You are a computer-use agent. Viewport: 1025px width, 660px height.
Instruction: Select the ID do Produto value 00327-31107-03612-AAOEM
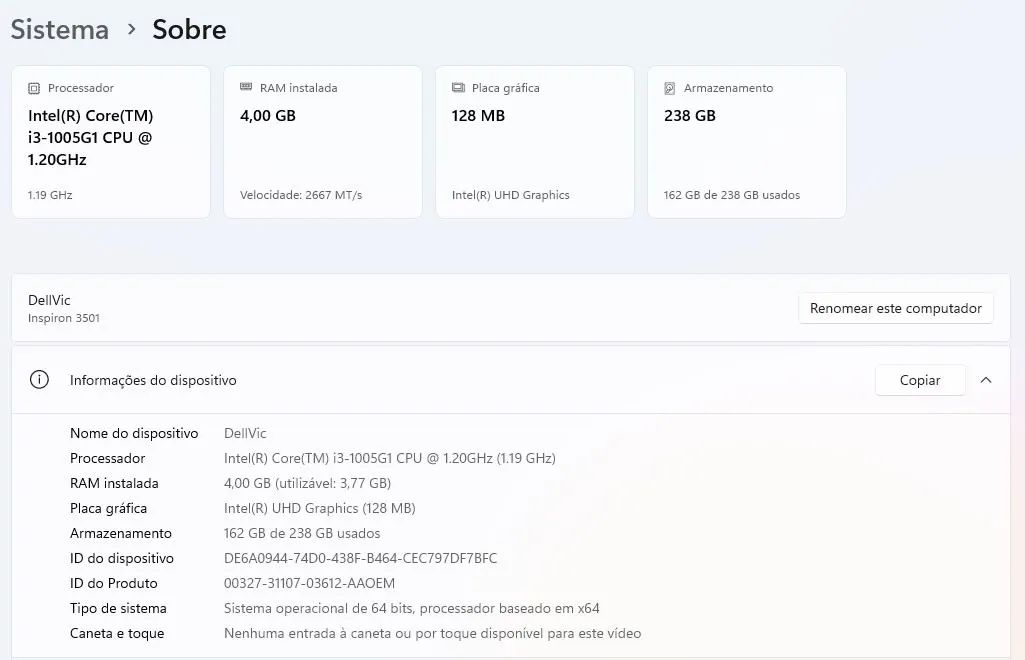point(309,583)
